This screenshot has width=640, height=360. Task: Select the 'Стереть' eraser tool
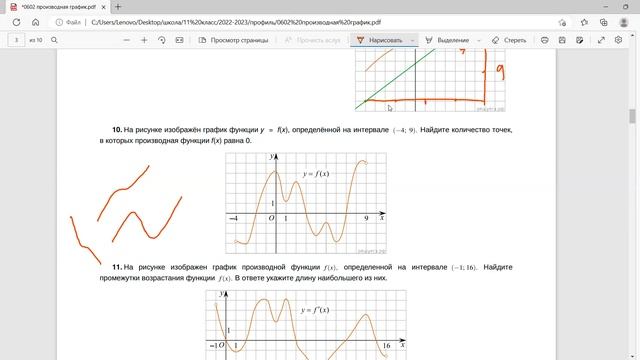click(x=509, y=40)
